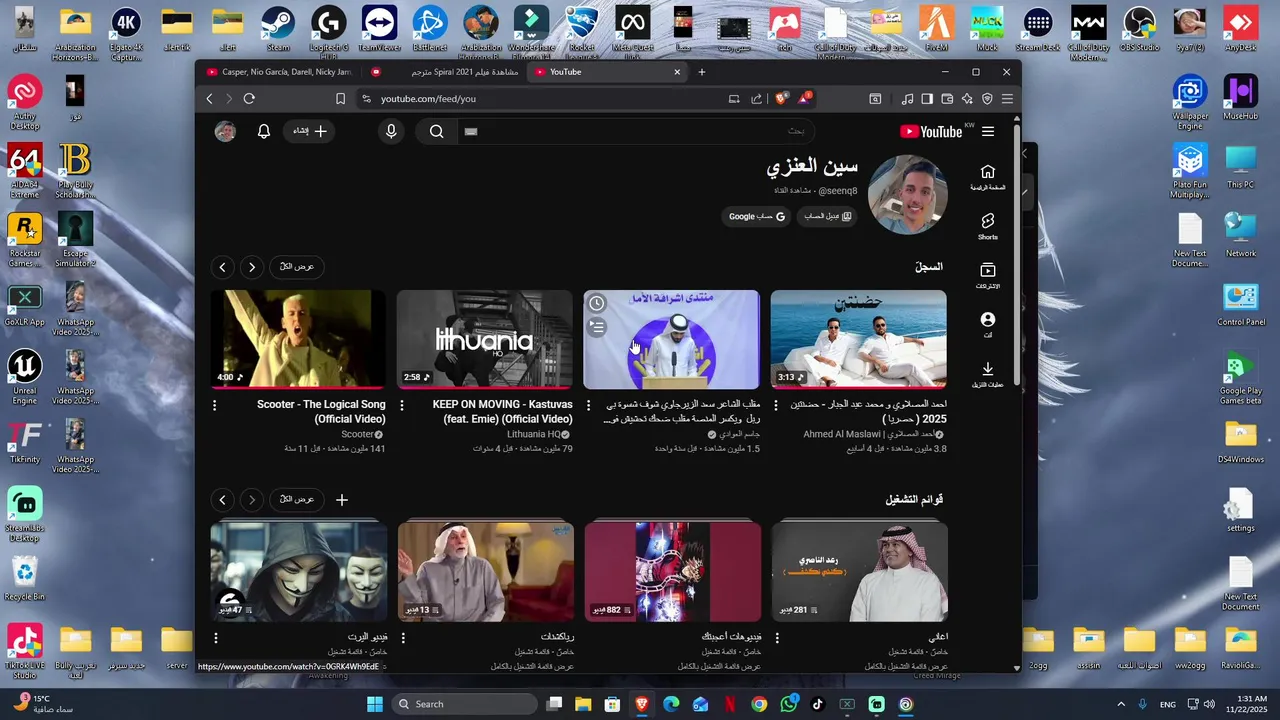Open Netflix from taskbar
The width and height of the screenshot is (1280, 720).
[730, 704]
